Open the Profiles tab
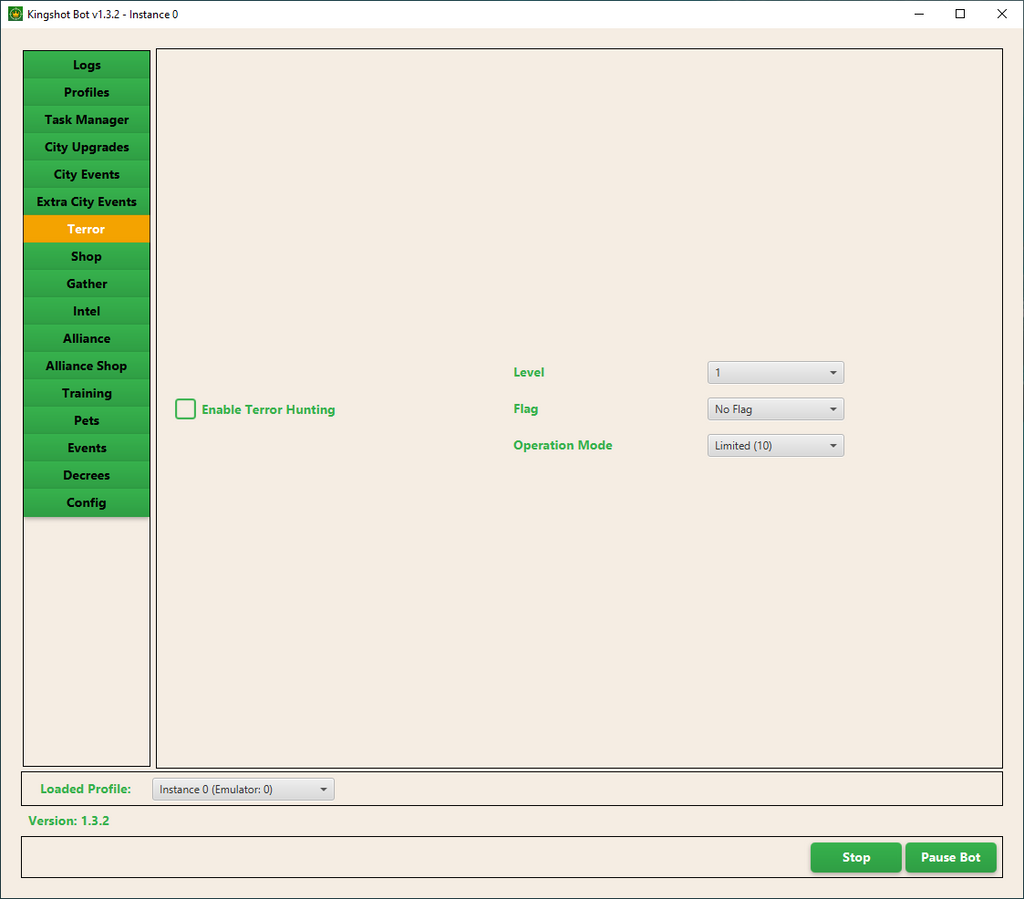This screenshot has height=899, width=1024. click(87, 92)
